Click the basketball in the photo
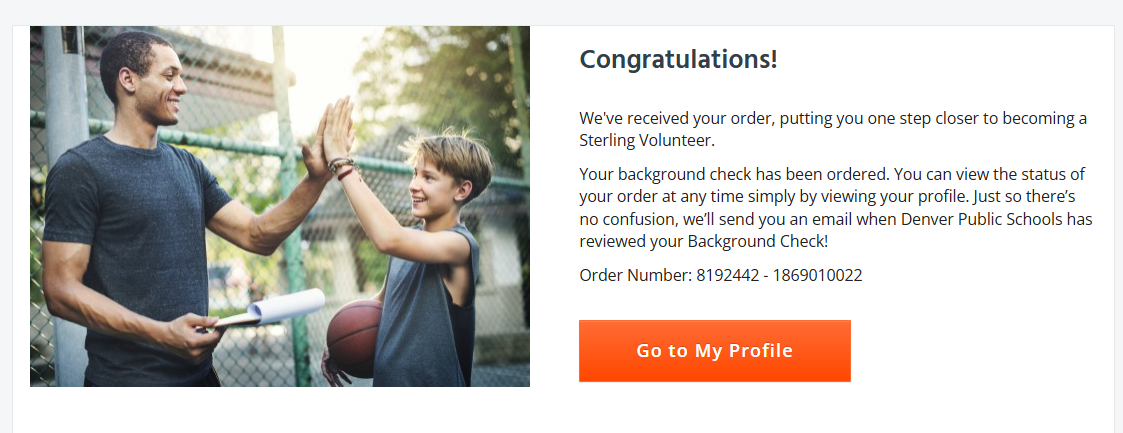 tap(356, 338)
